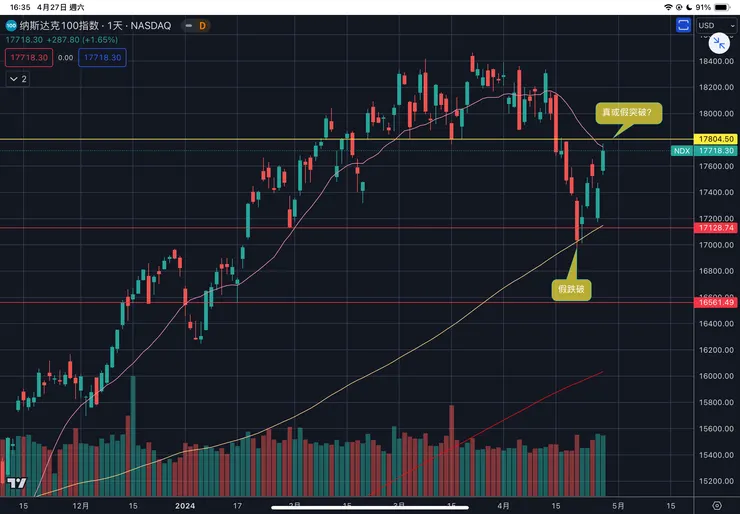The image size is (740, 514).
Task: Click the Nasdaq 100 symbol logo
Action: click(11, 25)
